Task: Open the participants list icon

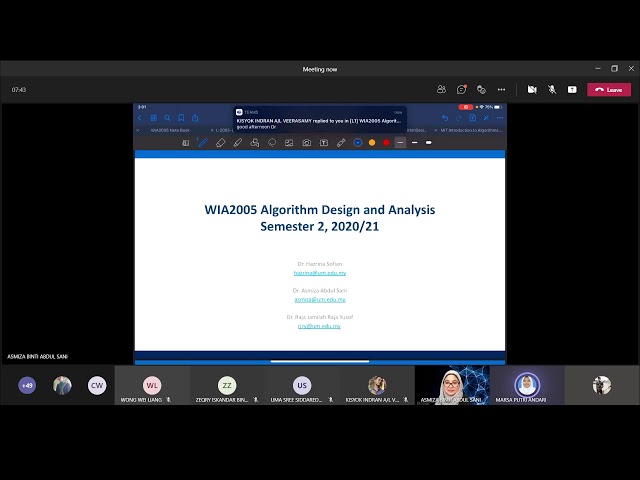Action: (x=441, y=89)
